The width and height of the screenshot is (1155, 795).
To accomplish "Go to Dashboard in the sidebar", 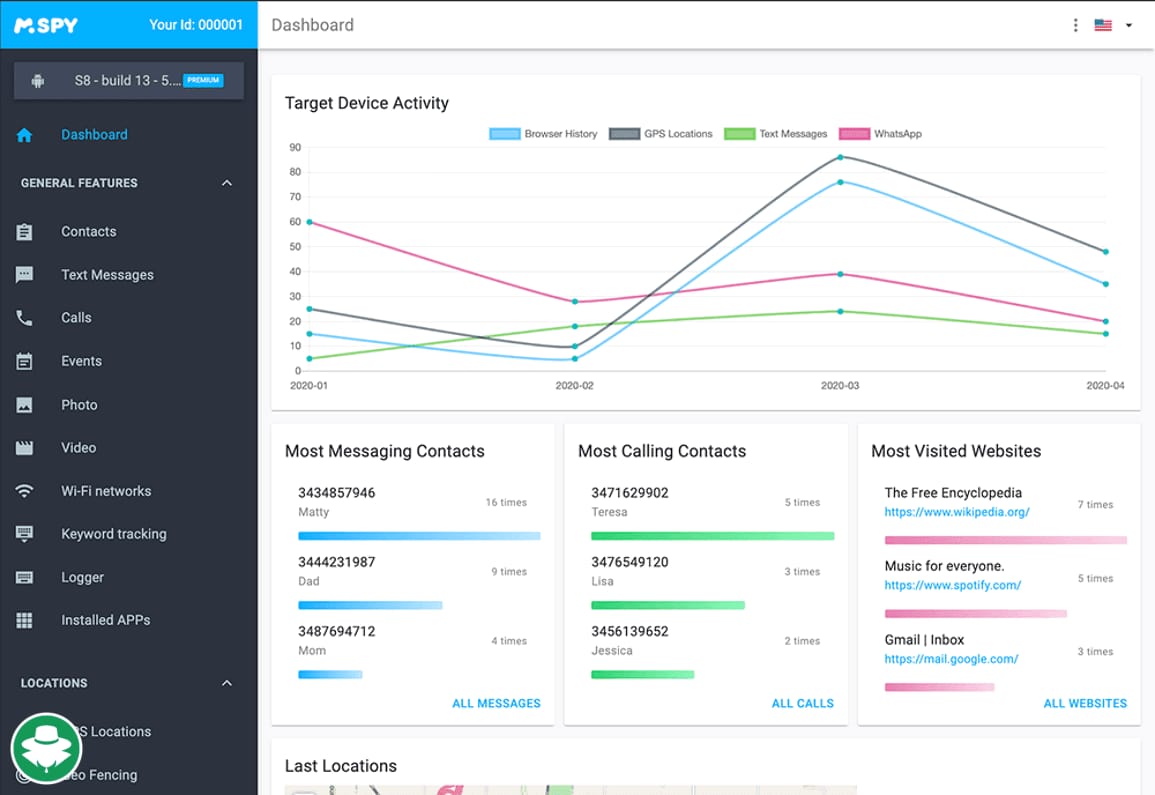I will [x=94, y=135].
